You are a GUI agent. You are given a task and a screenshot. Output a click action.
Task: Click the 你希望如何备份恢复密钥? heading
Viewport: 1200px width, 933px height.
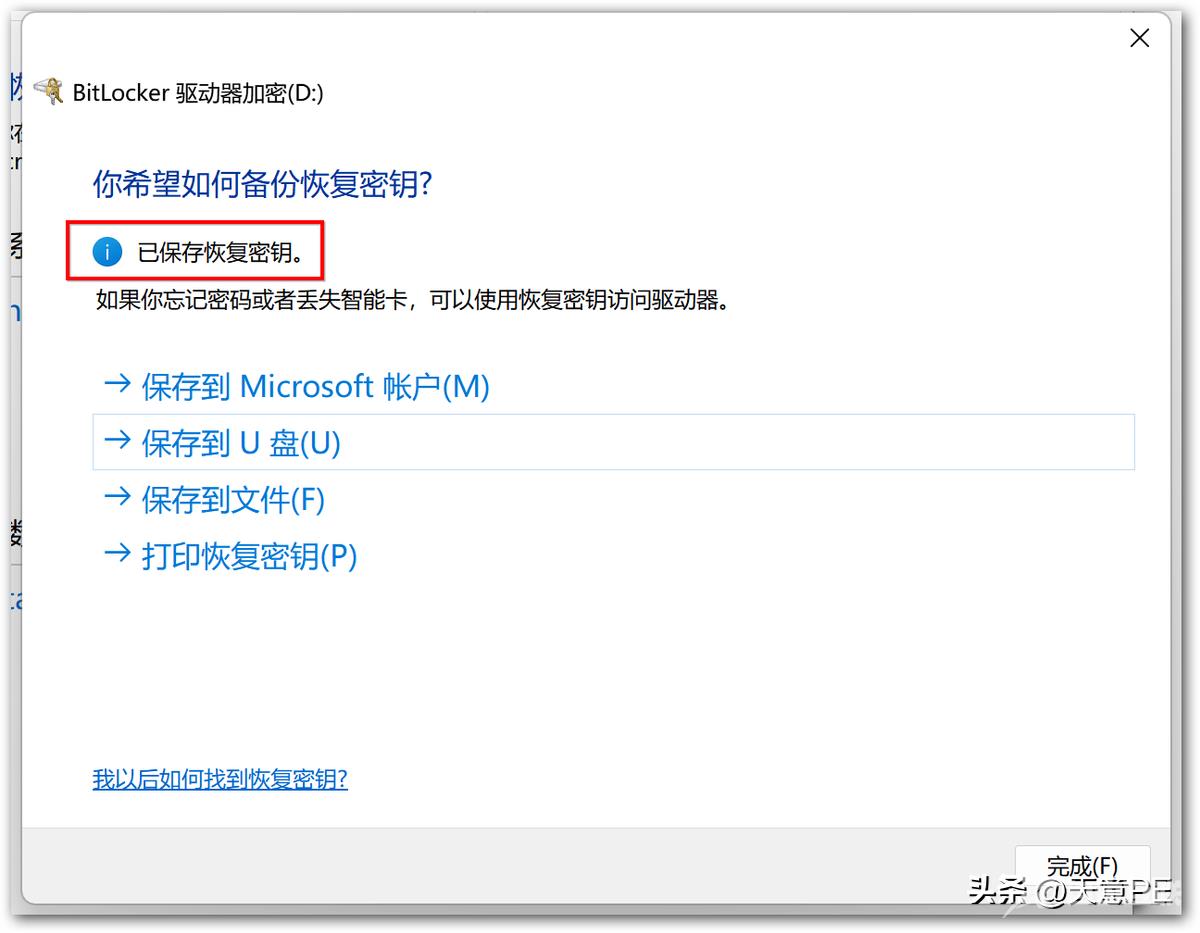point(262,184)
